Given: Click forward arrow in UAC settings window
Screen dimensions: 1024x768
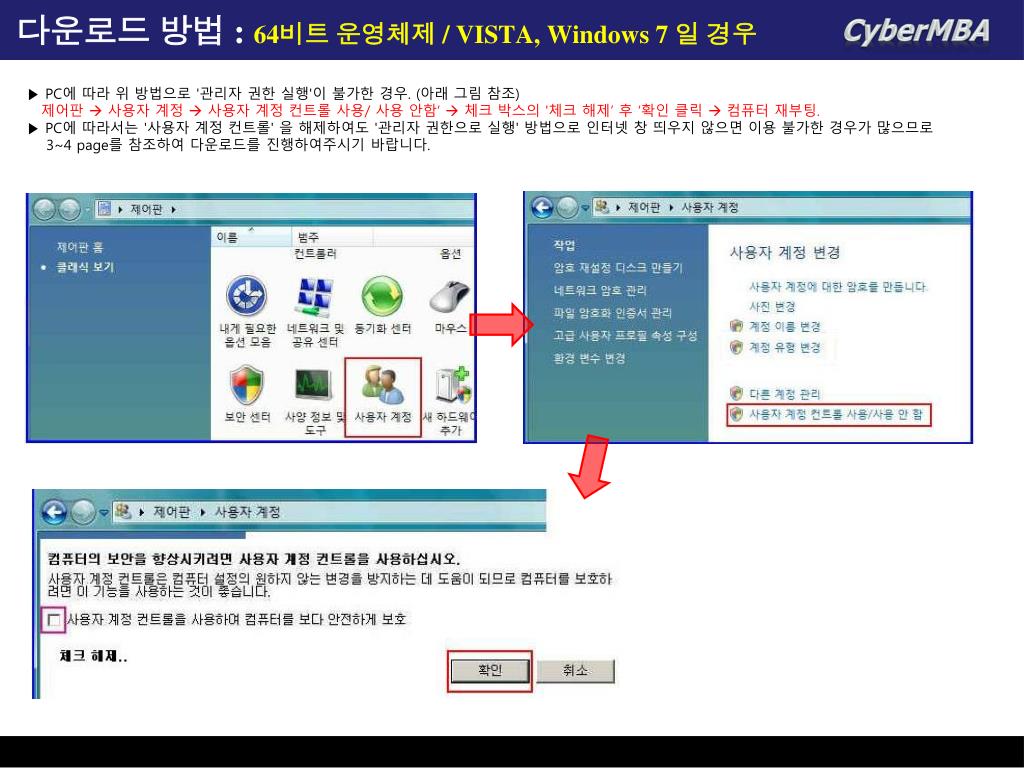Looking at the screenshot, I should click(x=83, y=512).
